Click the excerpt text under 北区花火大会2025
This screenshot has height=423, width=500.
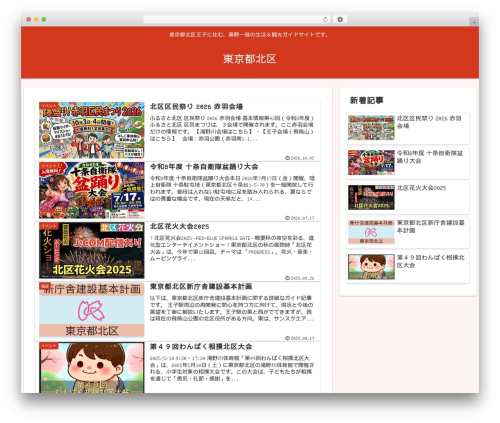(x=232, y=248)
